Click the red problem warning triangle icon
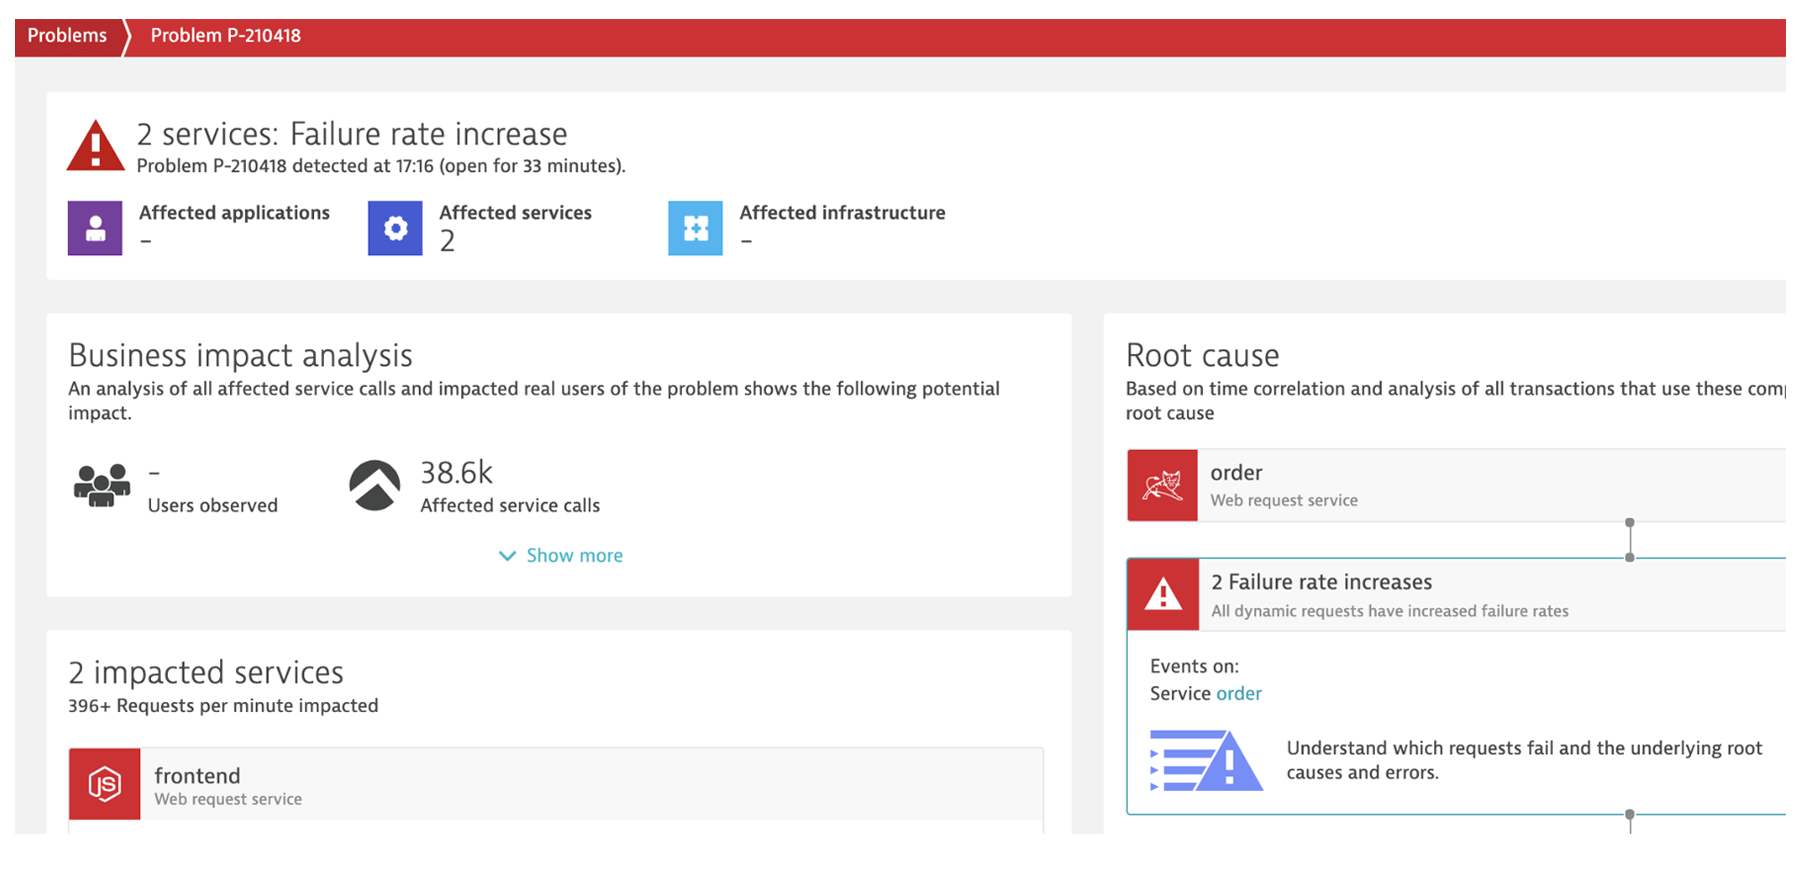 click(95, 147)
